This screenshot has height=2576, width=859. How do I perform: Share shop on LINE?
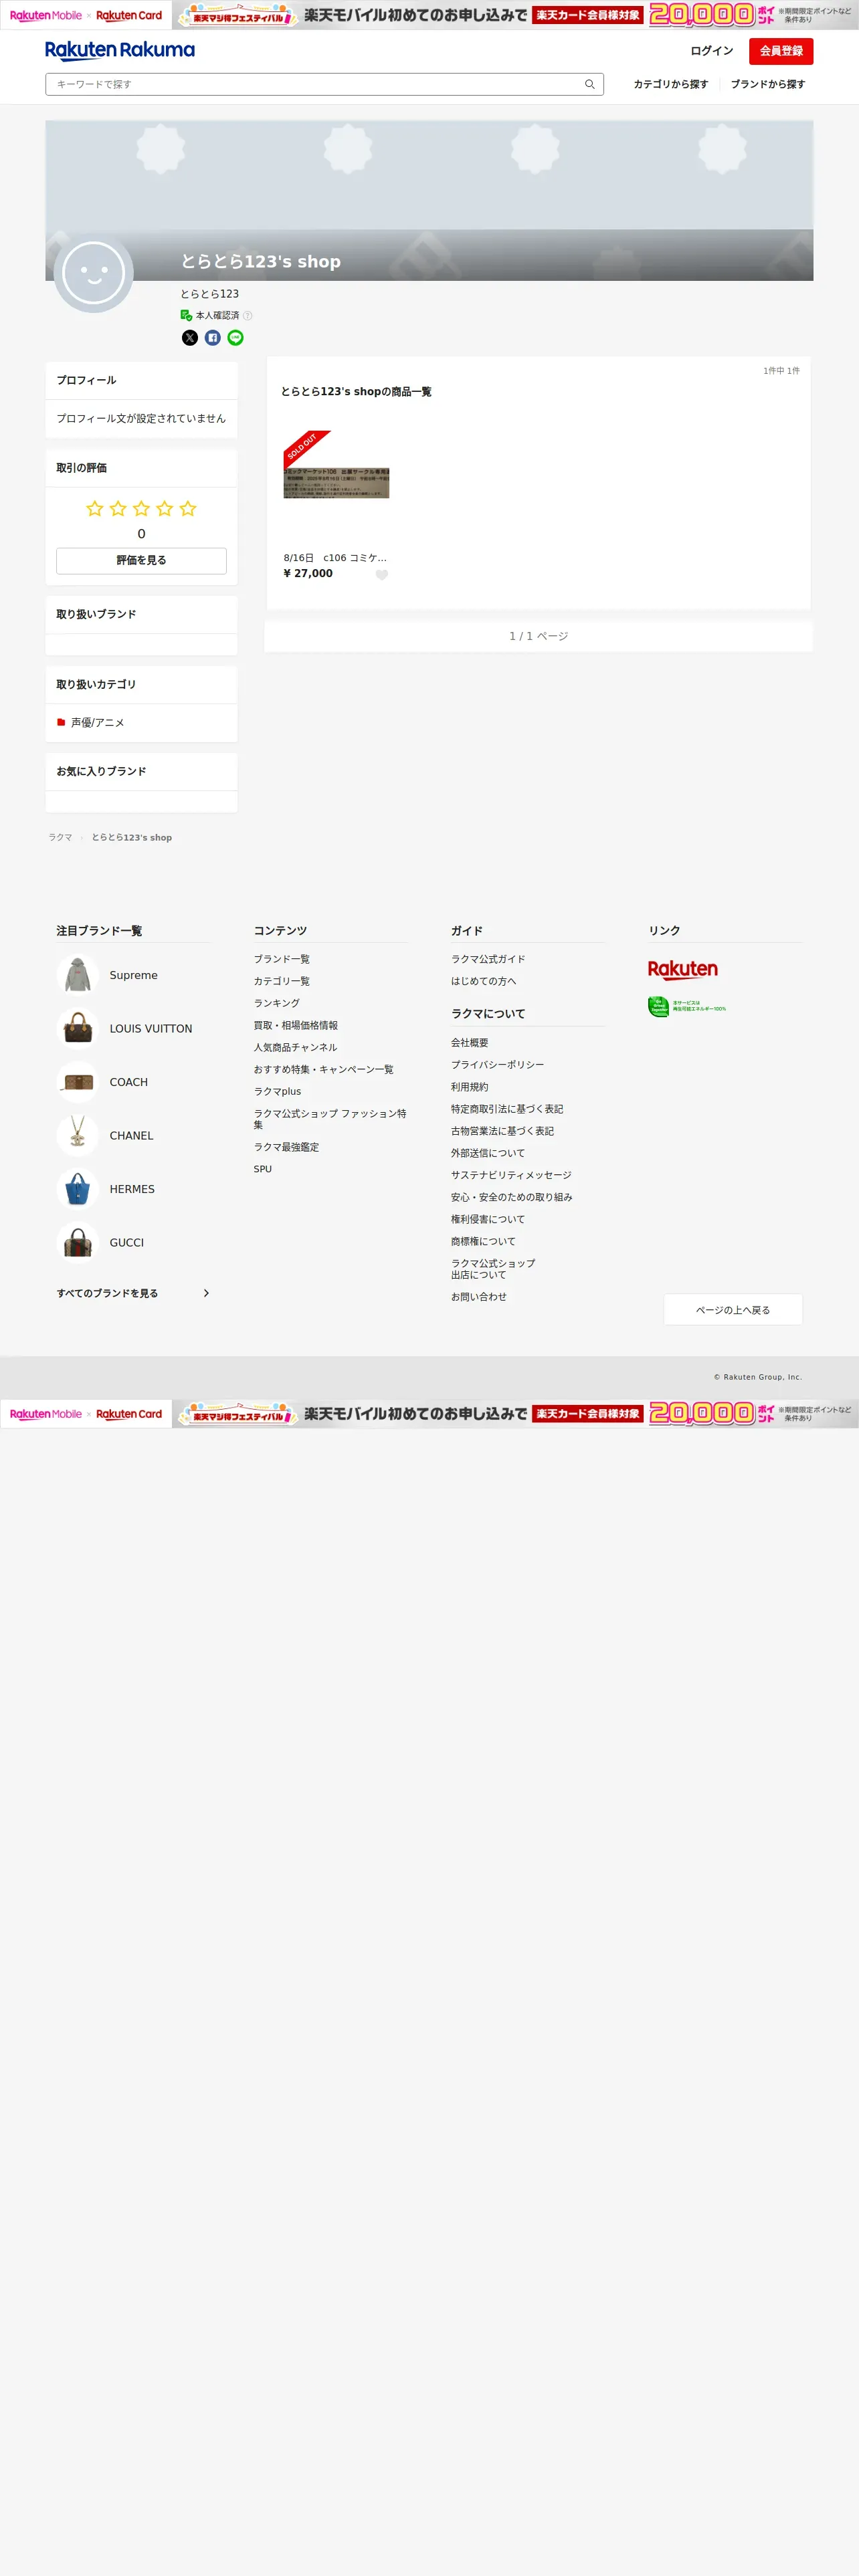[x=235, y=338]
